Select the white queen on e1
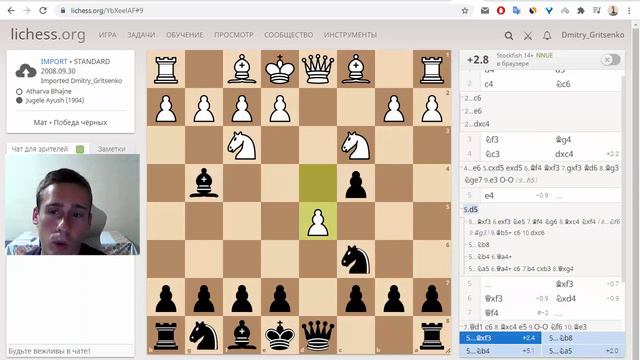This screenshot has width=640, height=360. pos(318,69)
